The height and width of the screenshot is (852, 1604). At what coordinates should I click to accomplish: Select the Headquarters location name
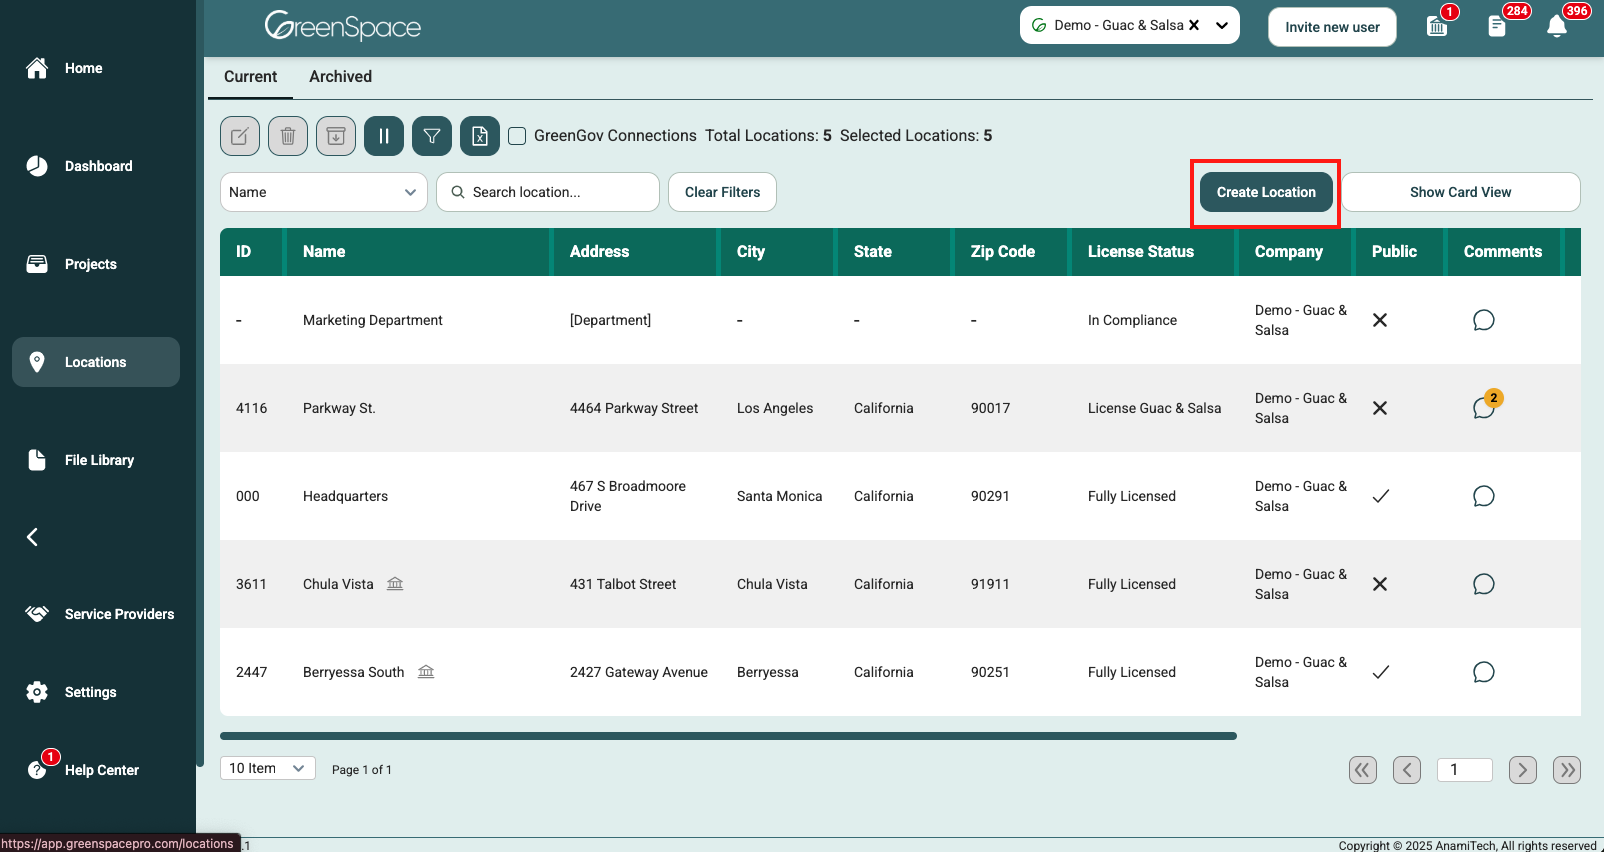(x=345, y=496)
